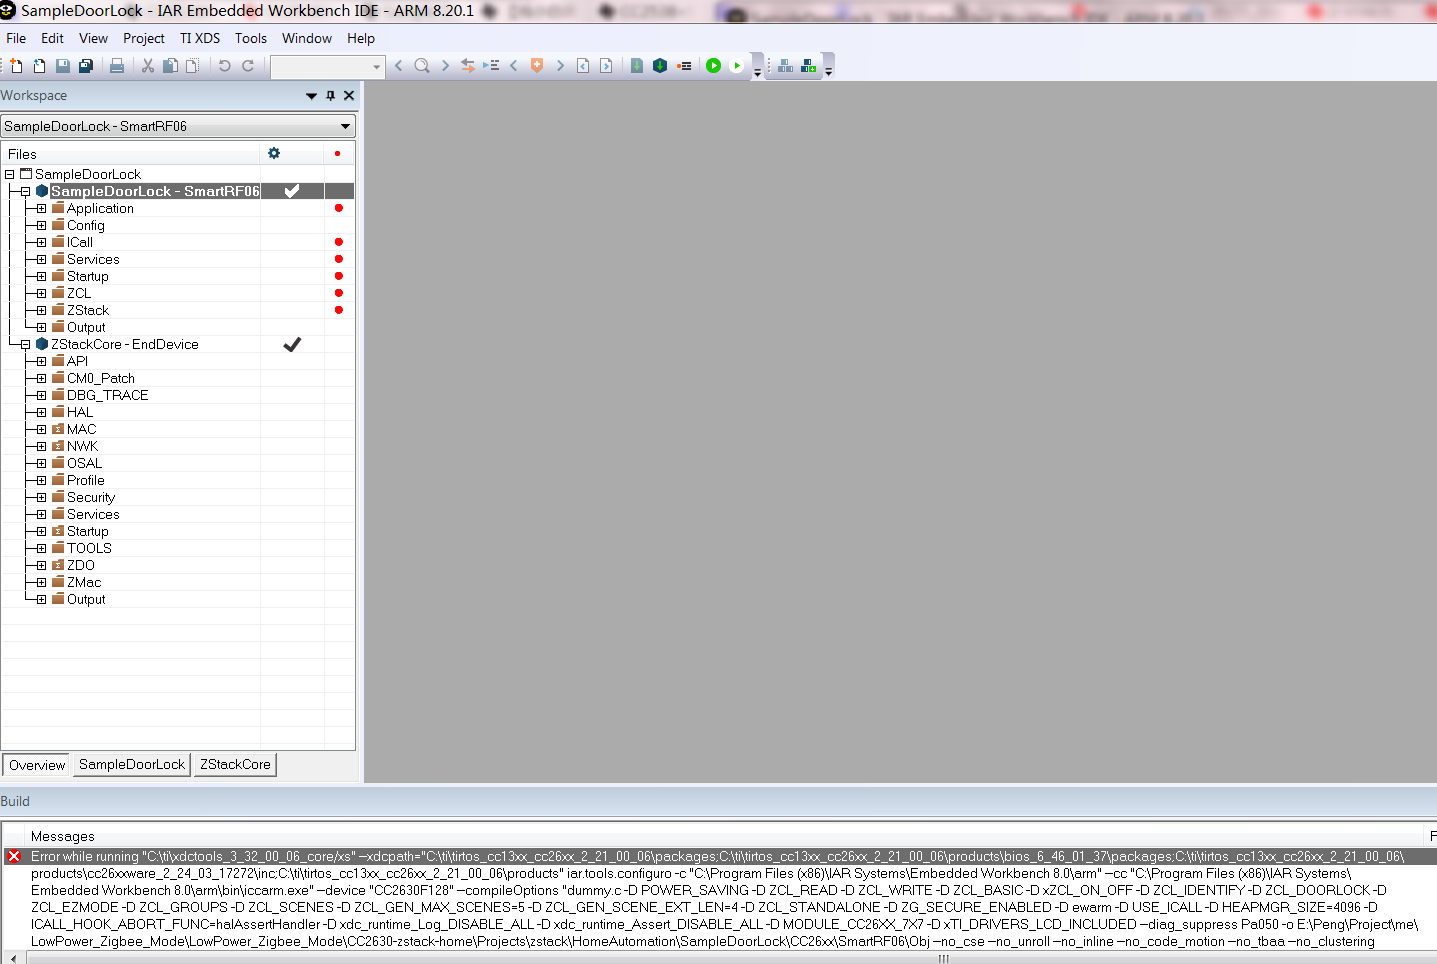This screenshot has height=964, width=1437.
Task: Open the Project menu
Action: pos(144,38)
